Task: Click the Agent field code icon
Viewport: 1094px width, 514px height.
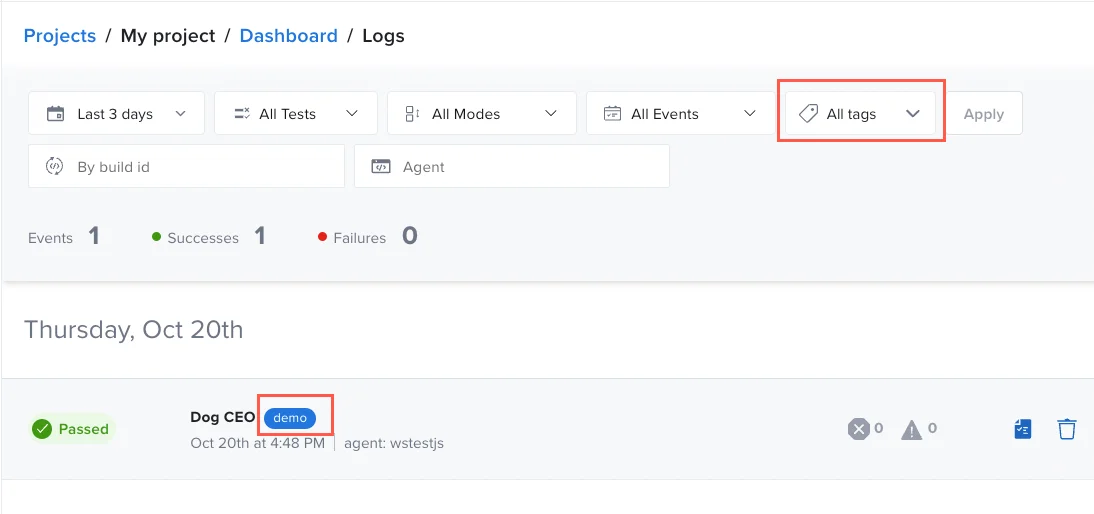Action: pyautogui.click(x=381, y=167)
